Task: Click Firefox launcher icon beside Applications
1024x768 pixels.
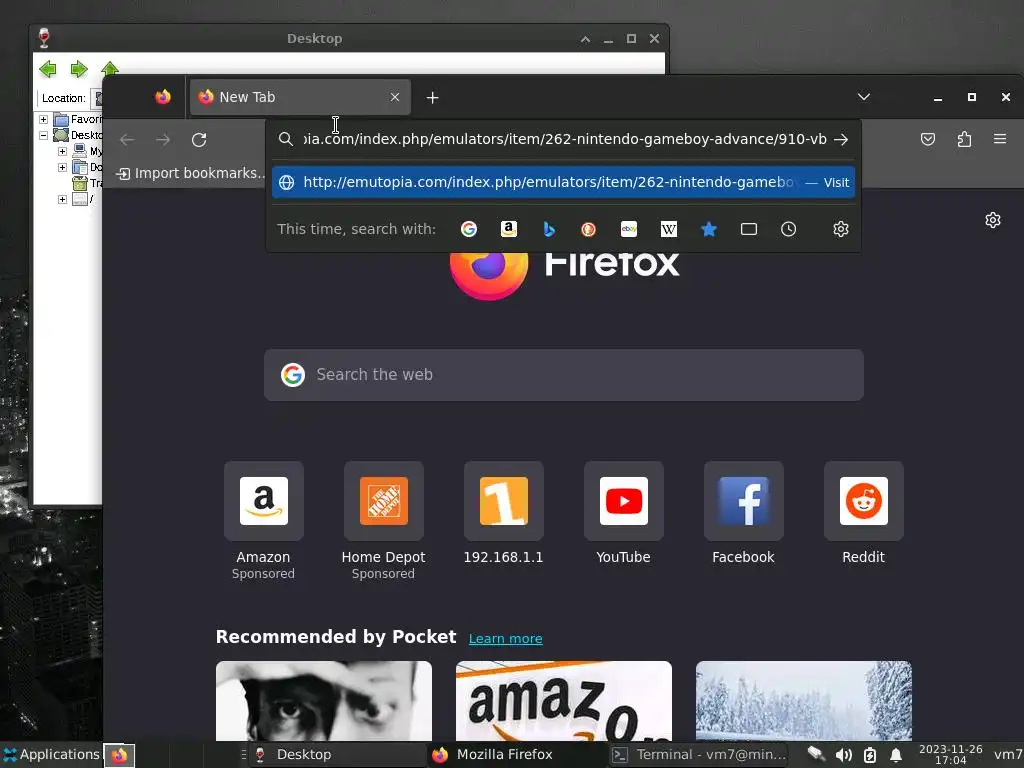Action: [x=119, y=756]
